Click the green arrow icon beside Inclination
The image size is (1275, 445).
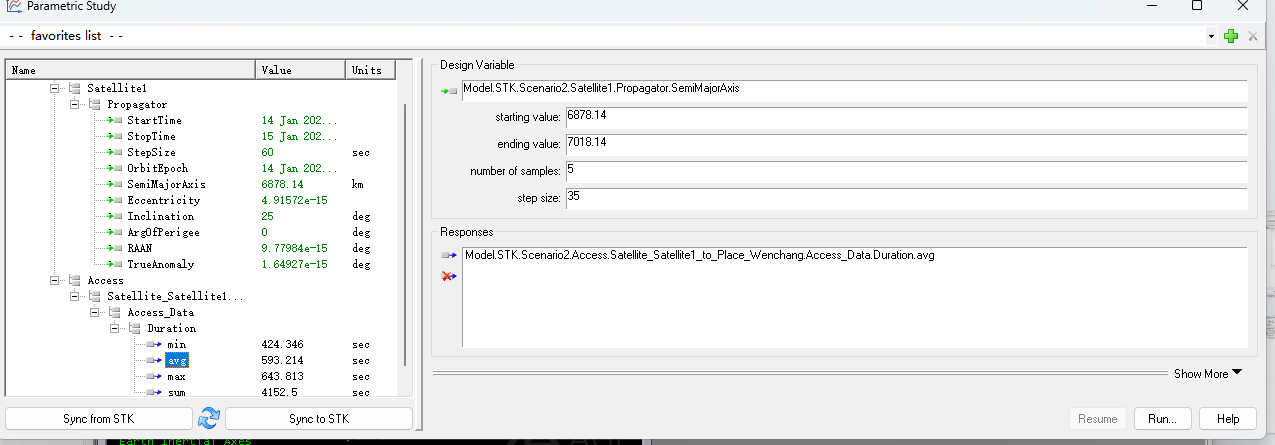[x=115, y=216]
